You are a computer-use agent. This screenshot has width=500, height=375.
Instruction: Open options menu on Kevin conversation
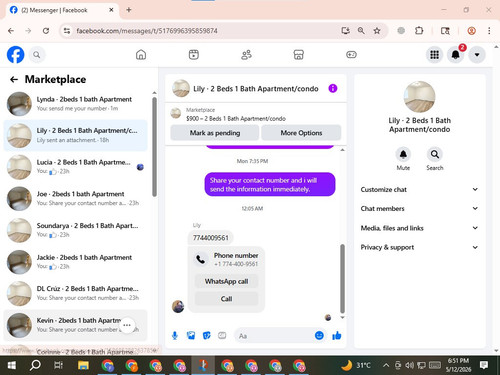pos(127,325)
